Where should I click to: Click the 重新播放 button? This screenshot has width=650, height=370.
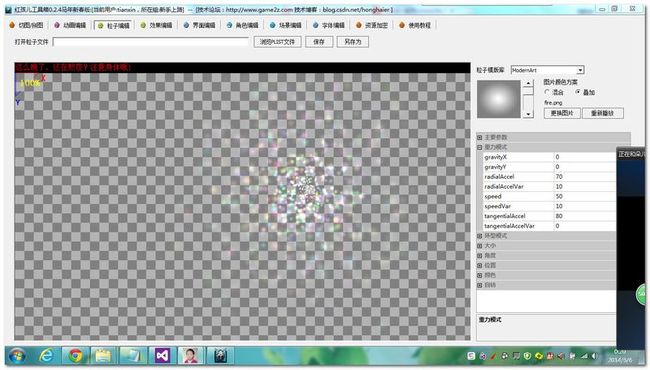(x=602, y=113)
